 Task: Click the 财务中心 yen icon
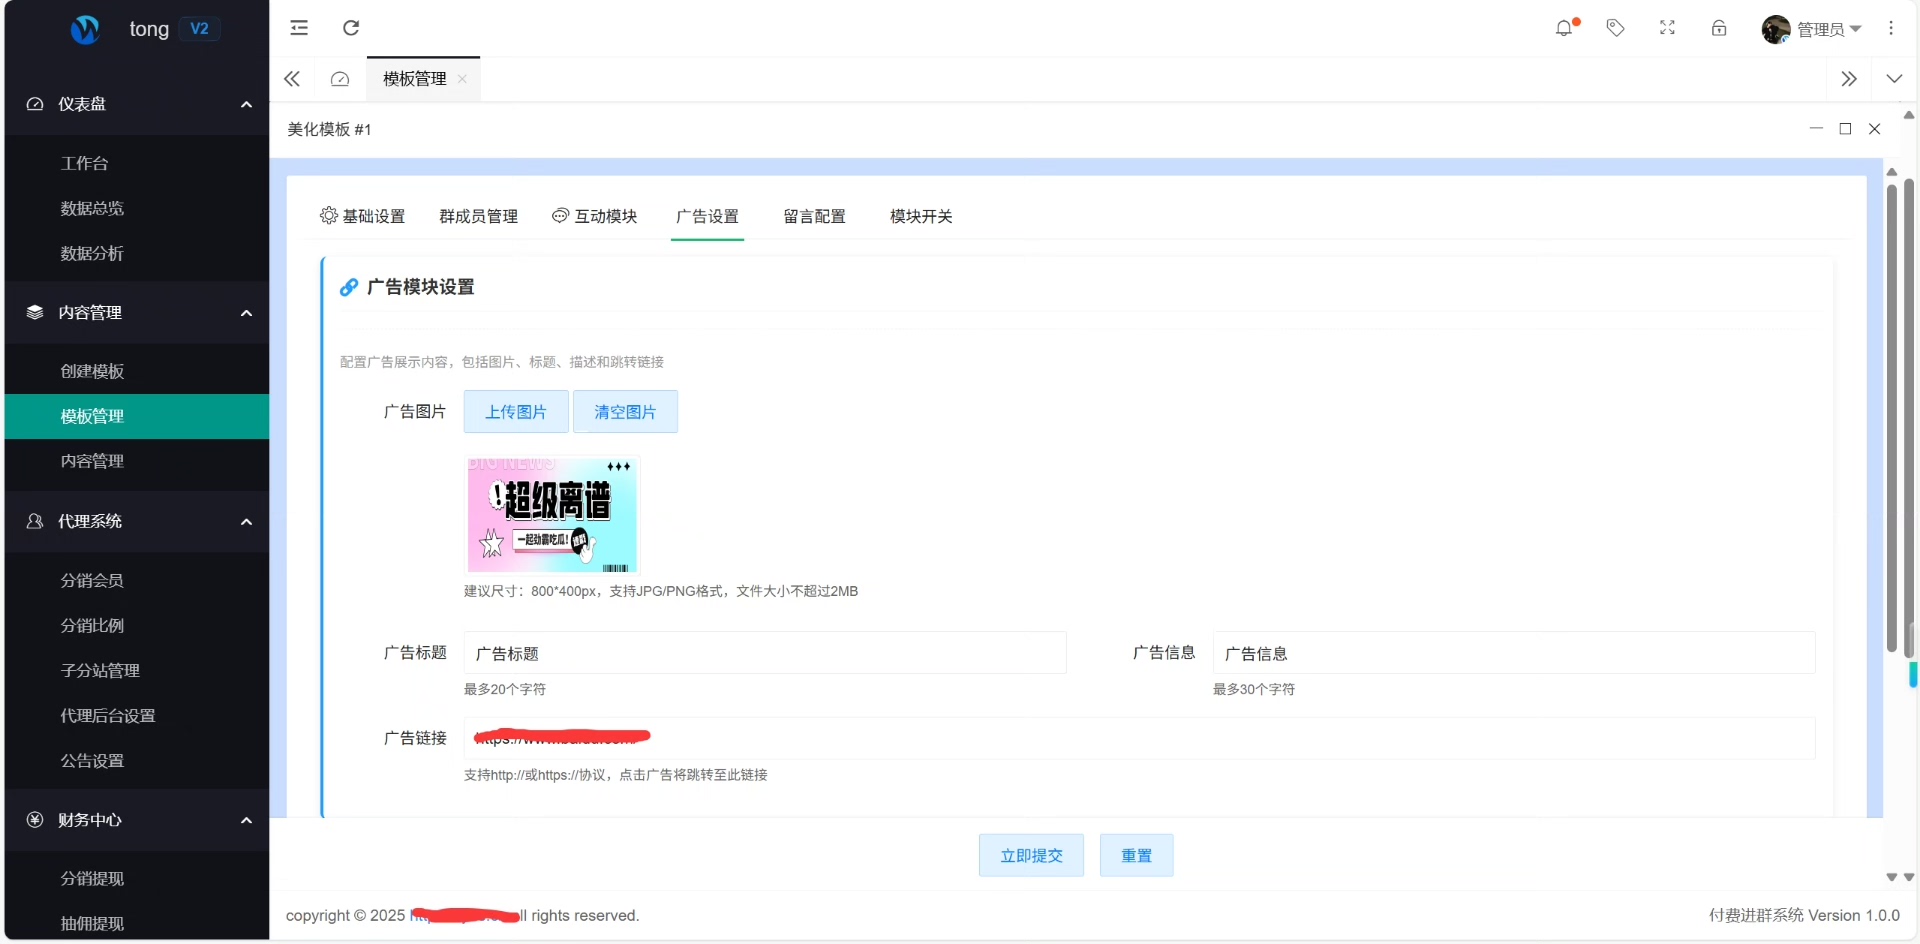[x=35, y=820]
